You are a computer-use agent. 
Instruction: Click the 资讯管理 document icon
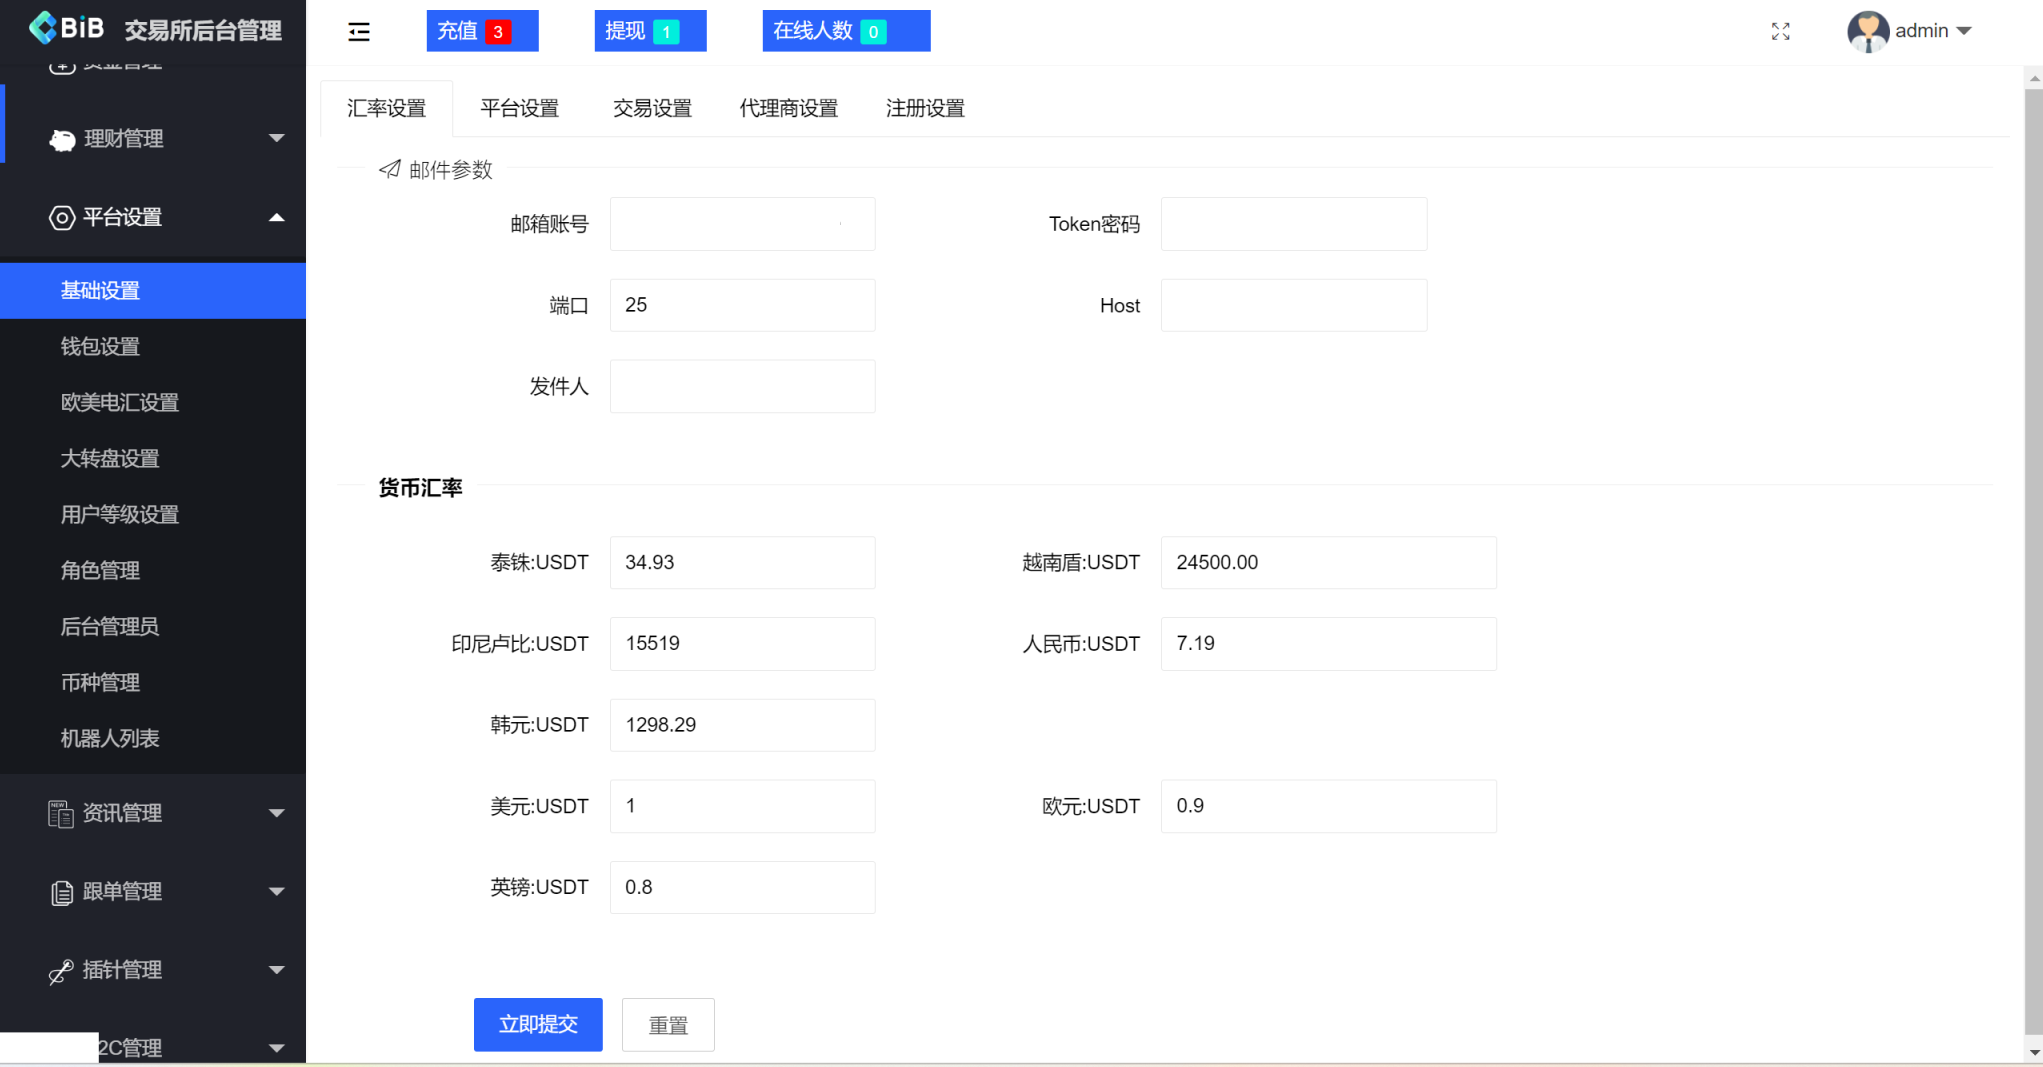pos(60,813)
